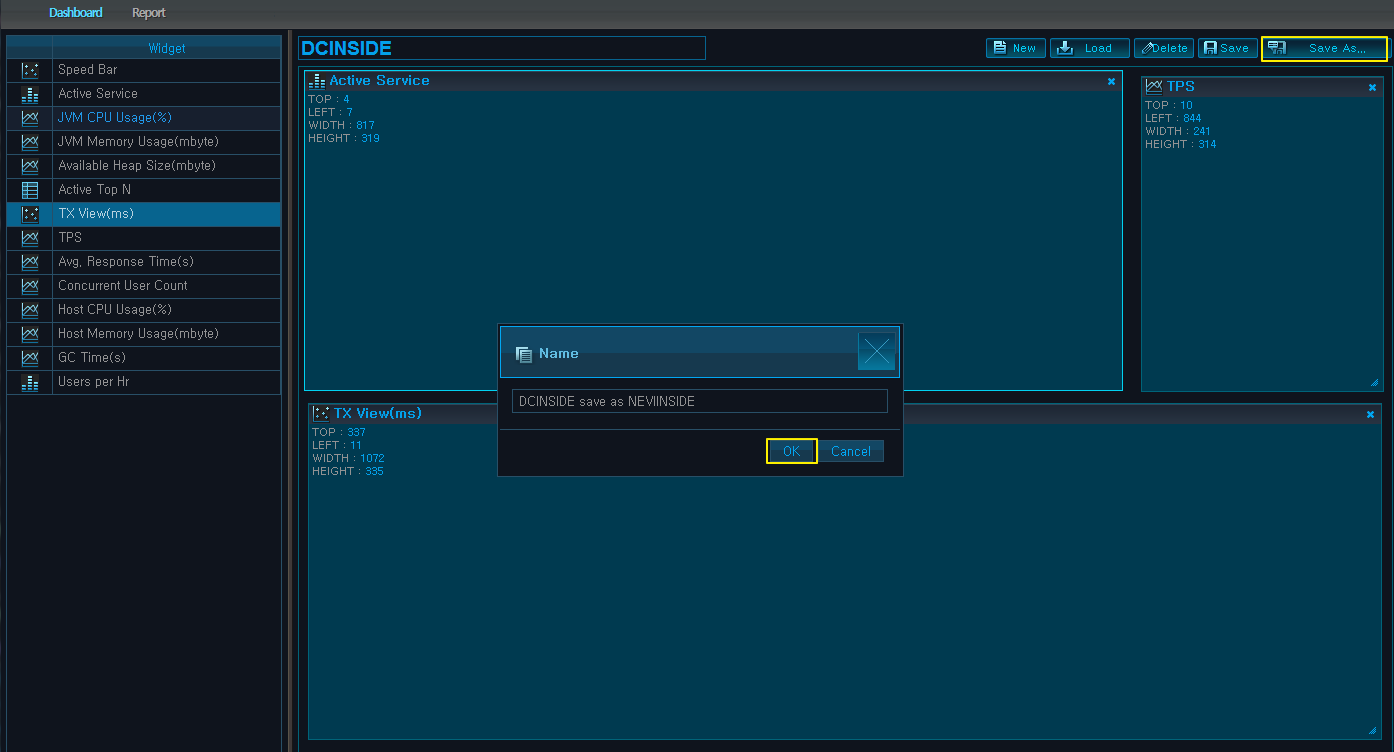Click the GC Time(s) chart icon

pos(30,358)
